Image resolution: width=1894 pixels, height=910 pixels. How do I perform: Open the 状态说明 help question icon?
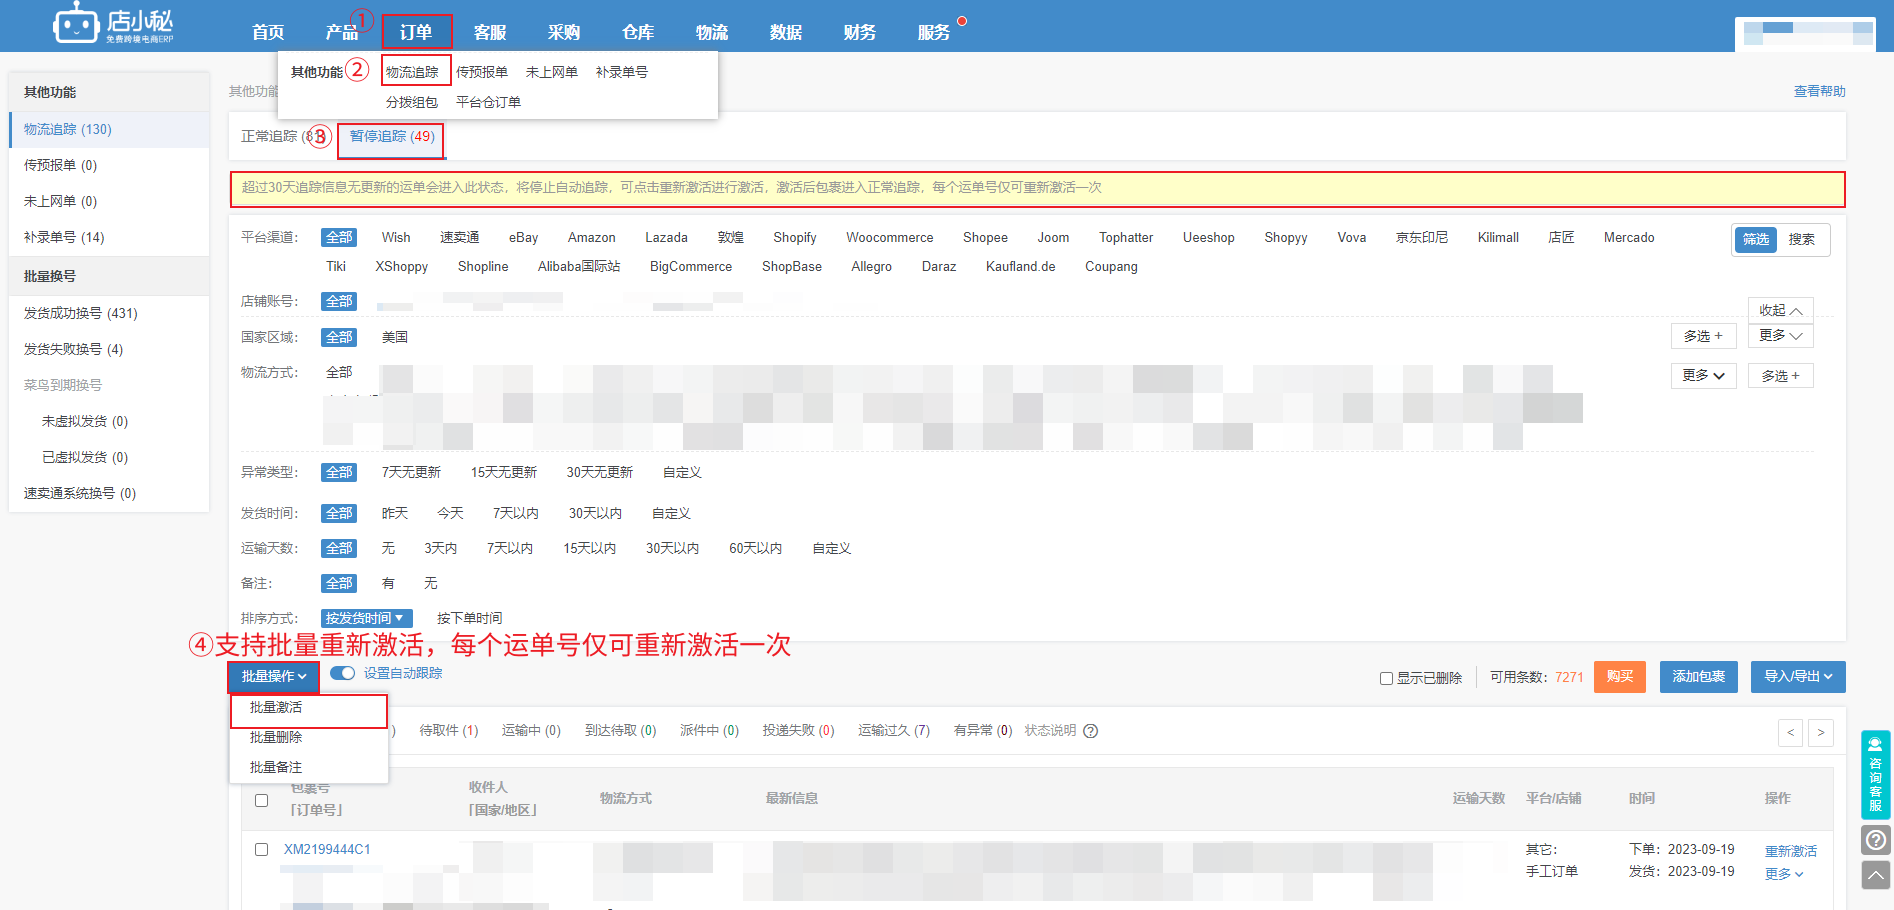tap(1091, 731)
